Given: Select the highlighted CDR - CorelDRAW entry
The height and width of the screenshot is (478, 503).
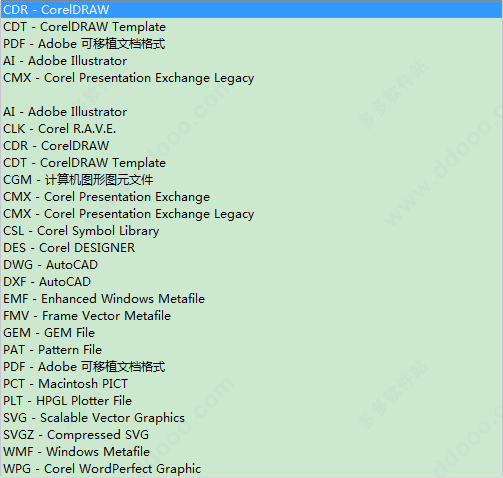Looking at the screenshot, I should pyautogui.click(x=251, y=10).
